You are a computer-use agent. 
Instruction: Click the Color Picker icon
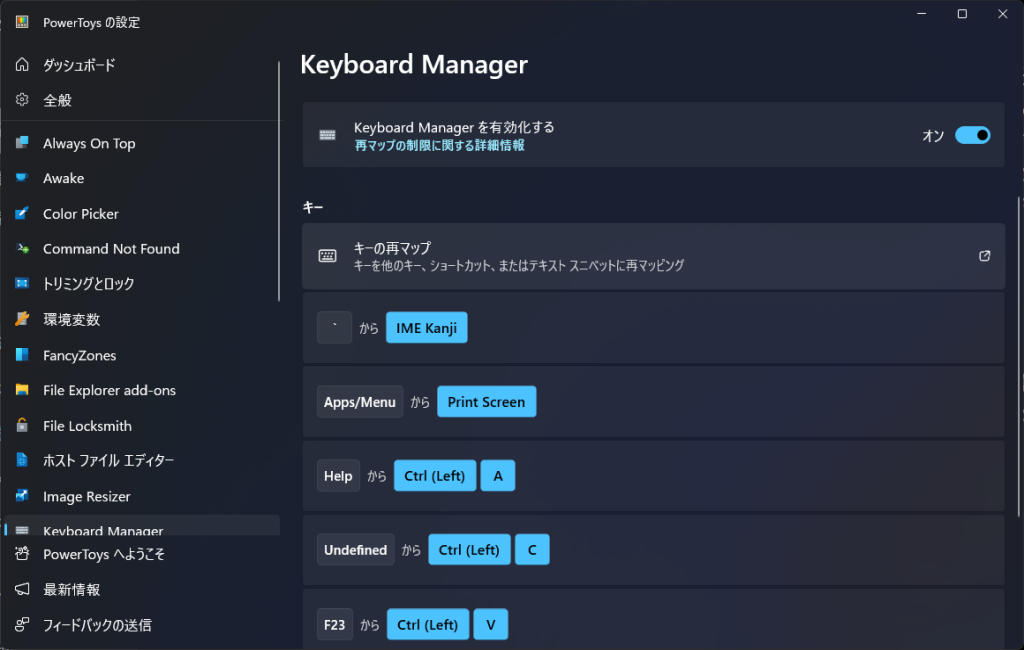22,213
